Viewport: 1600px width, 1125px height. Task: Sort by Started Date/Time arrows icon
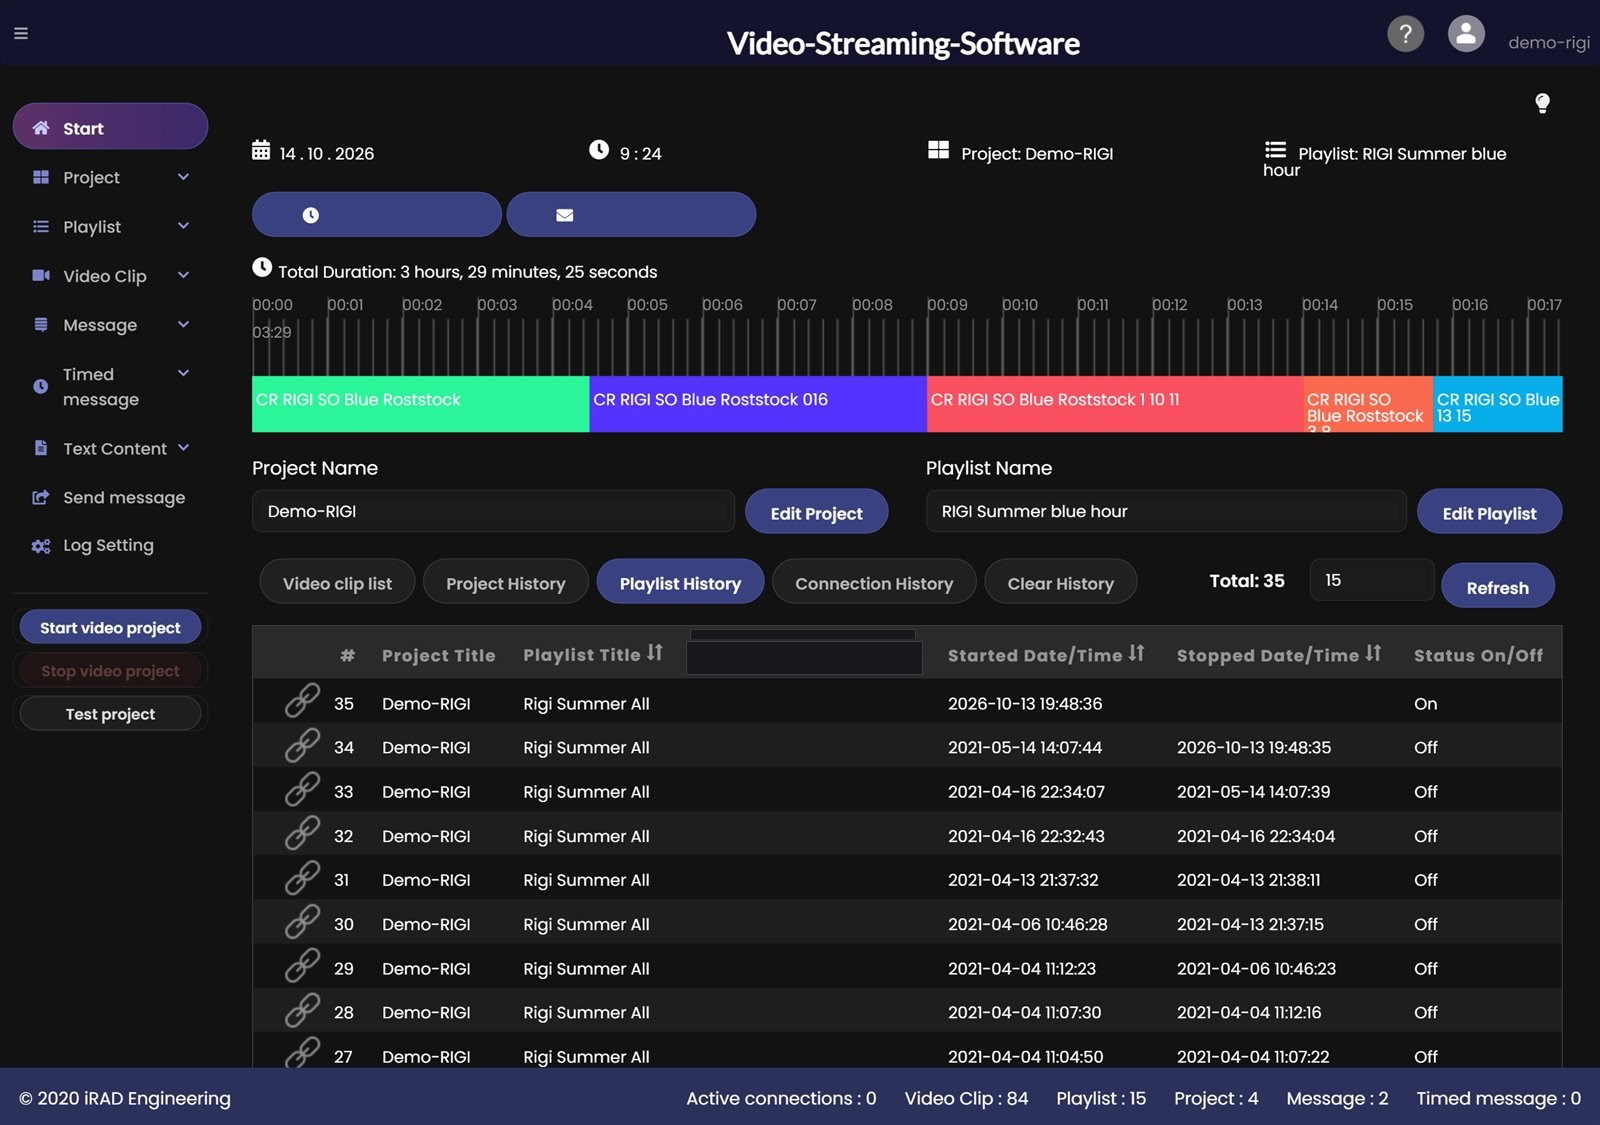pyautogui.click(x=1136, y=653)
